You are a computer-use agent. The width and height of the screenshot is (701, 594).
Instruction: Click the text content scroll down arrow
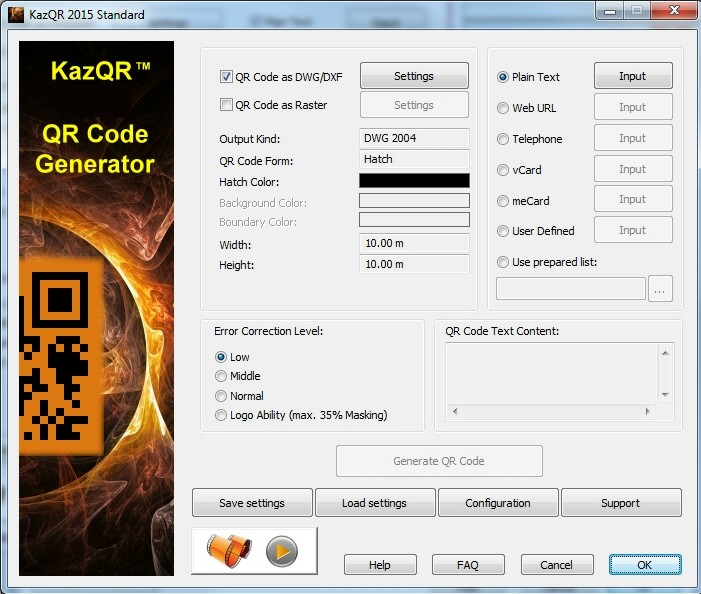[665, 395]
